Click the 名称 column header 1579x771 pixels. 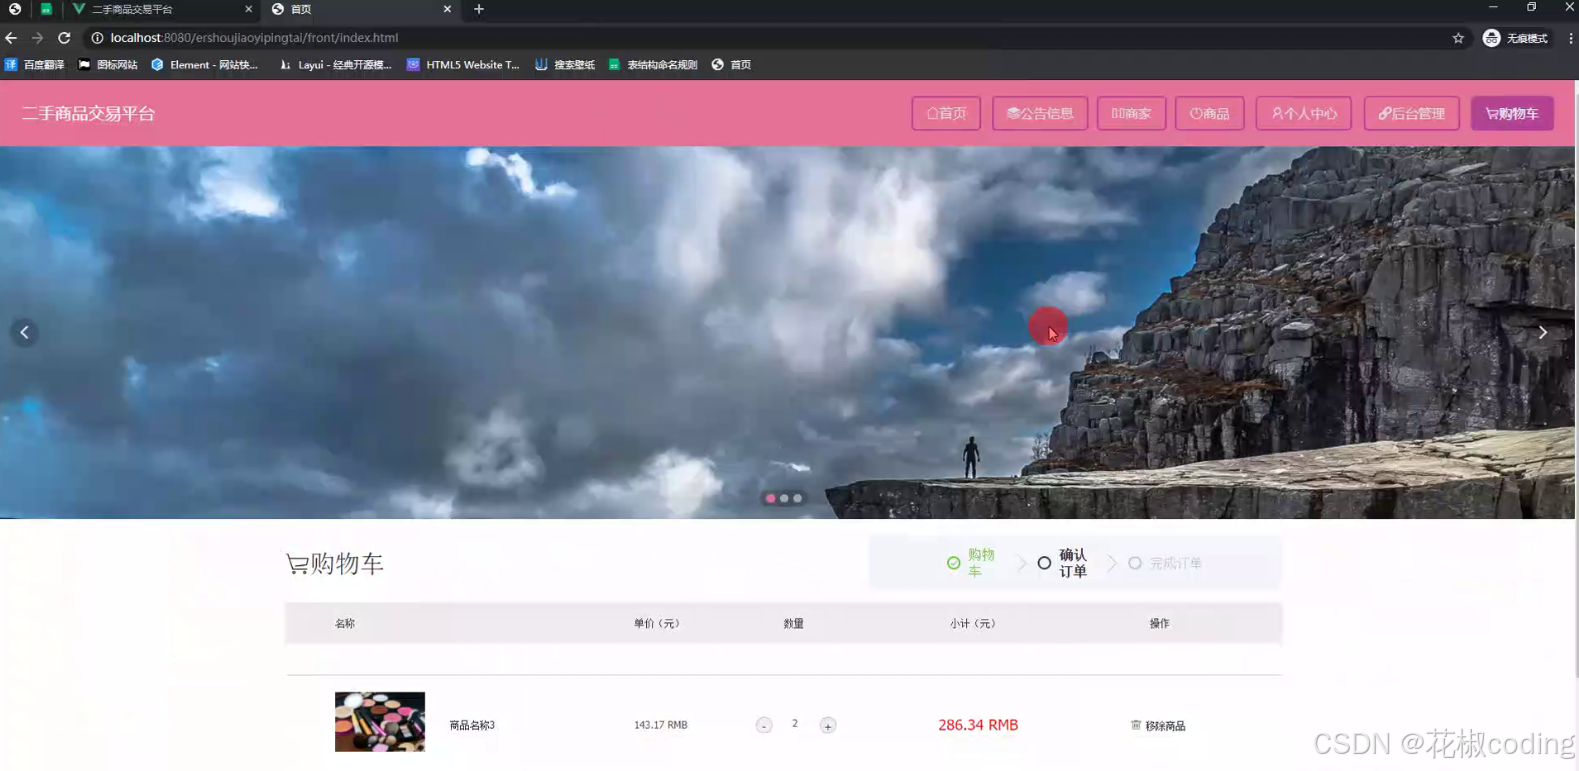[x=345, y=623]
